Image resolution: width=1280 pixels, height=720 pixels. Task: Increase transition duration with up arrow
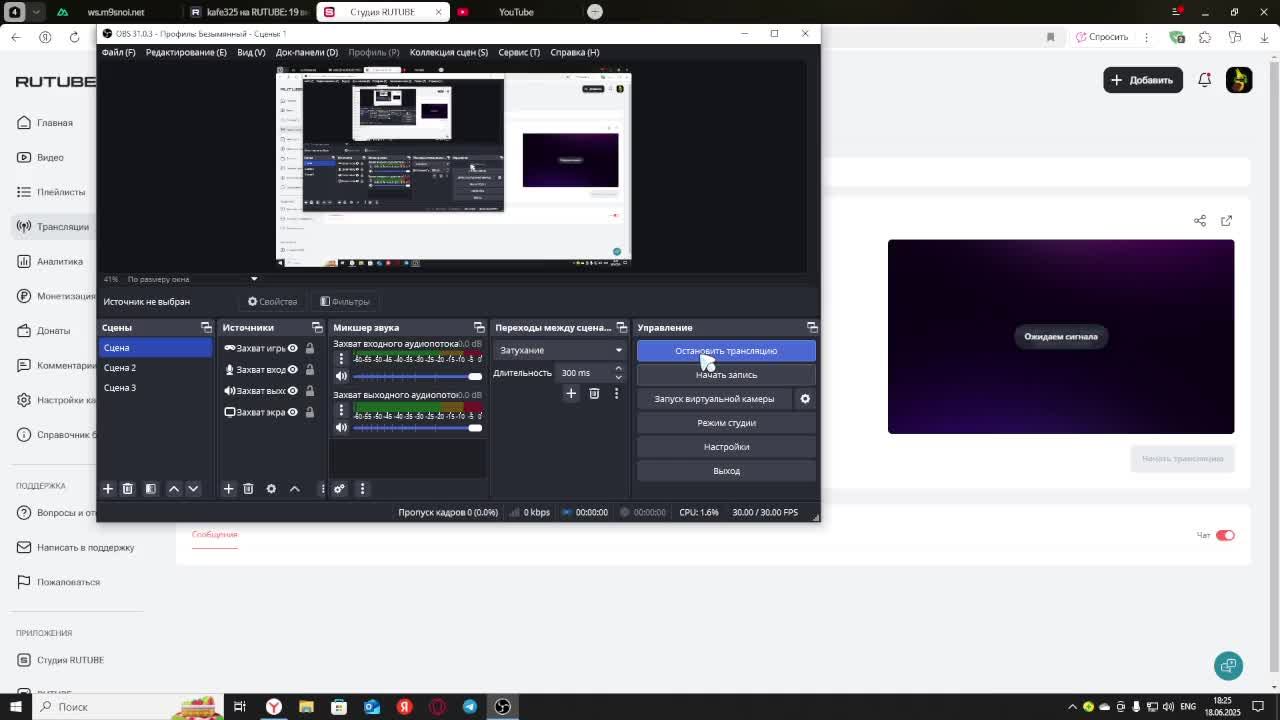pyautogui.click(x=618, y=368)
